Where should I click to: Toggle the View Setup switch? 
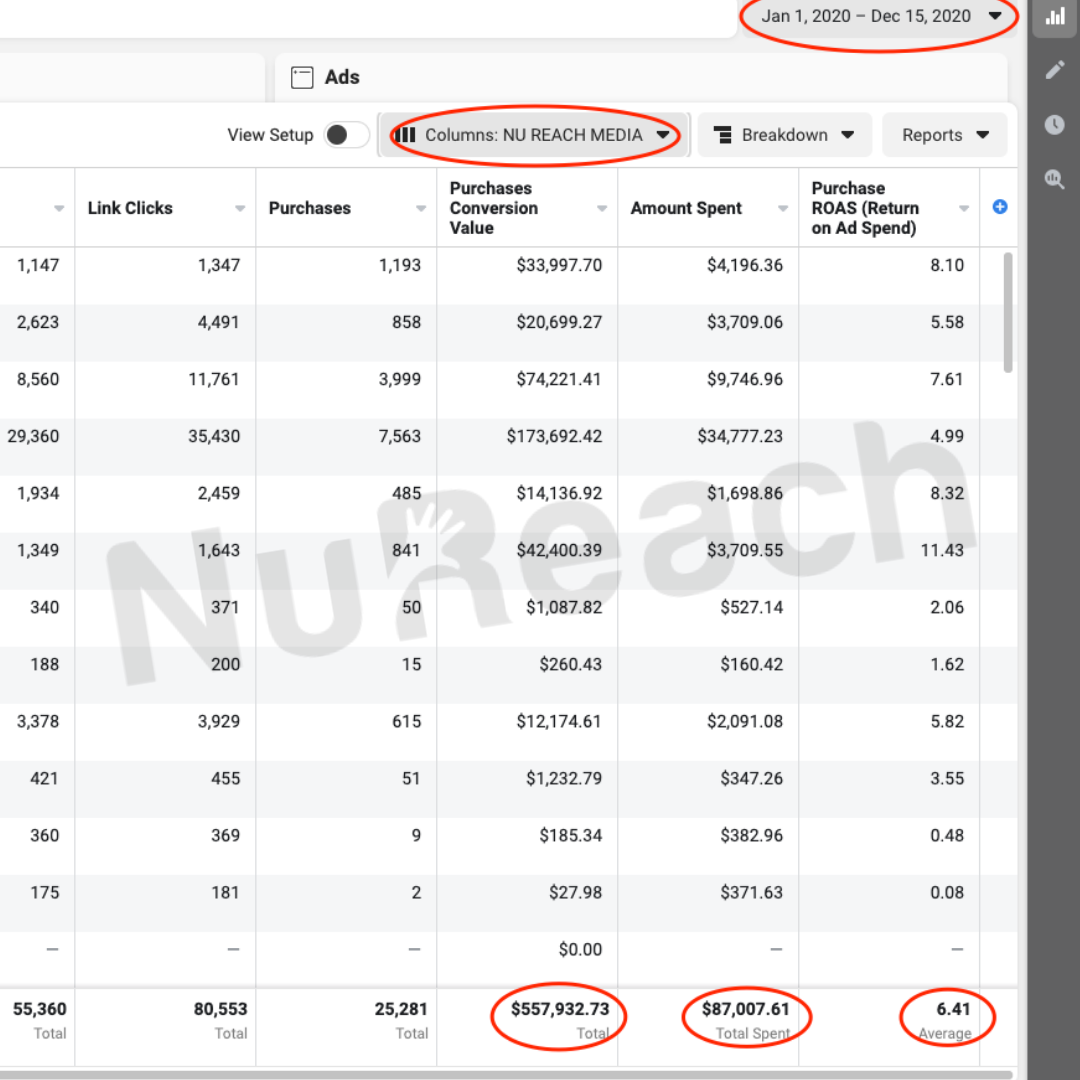346,135
